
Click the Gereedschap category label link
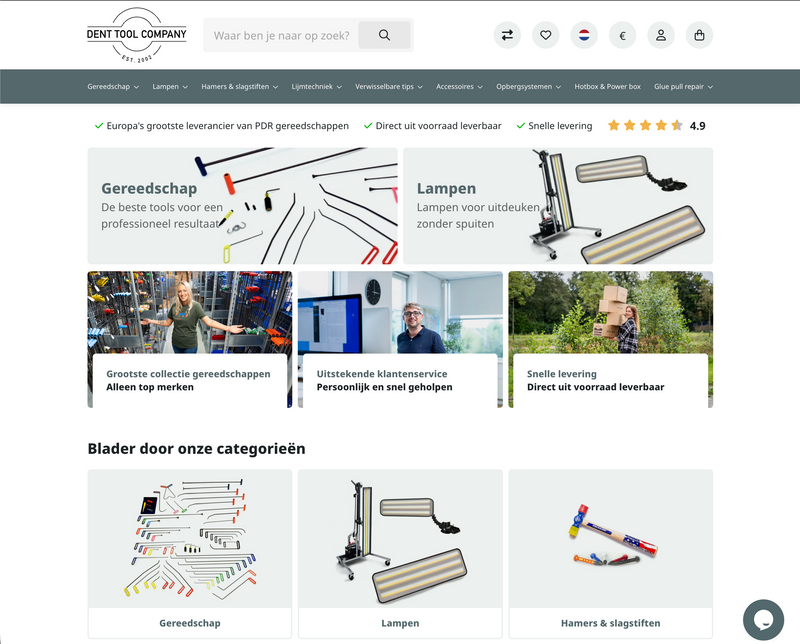pos(190,623)
